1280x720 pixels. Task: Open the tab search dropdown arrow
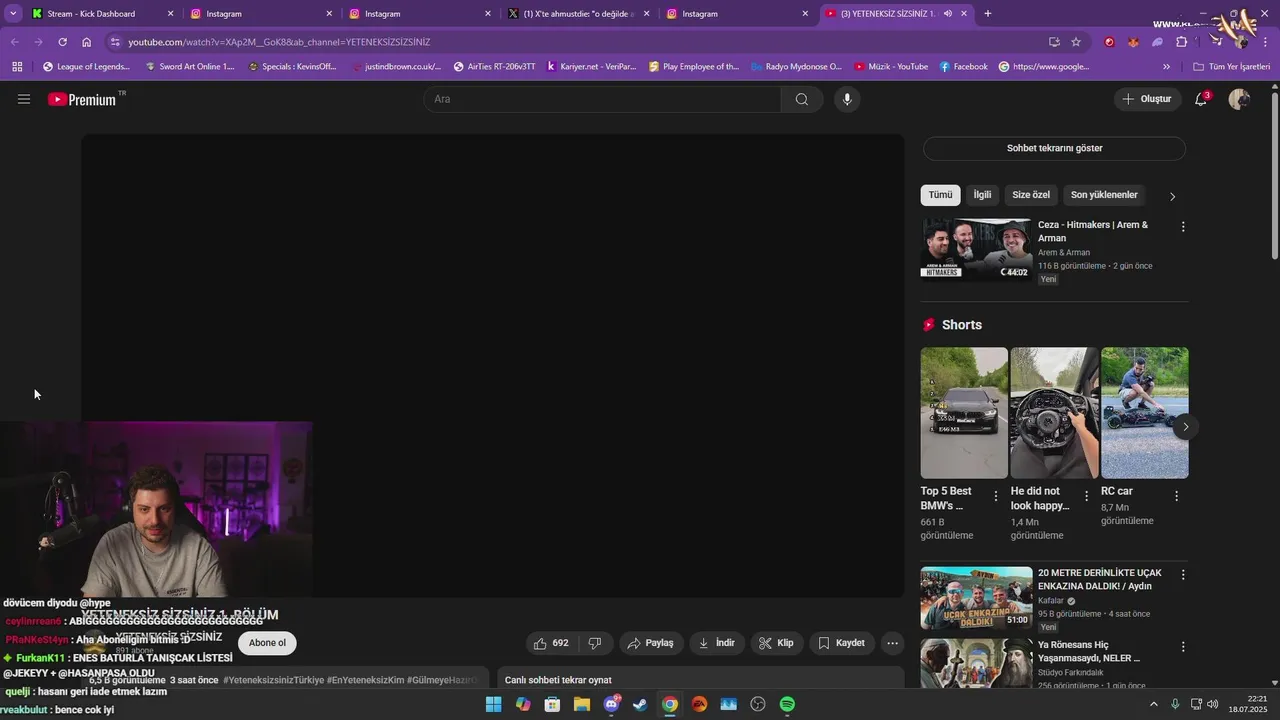(13, 14)
